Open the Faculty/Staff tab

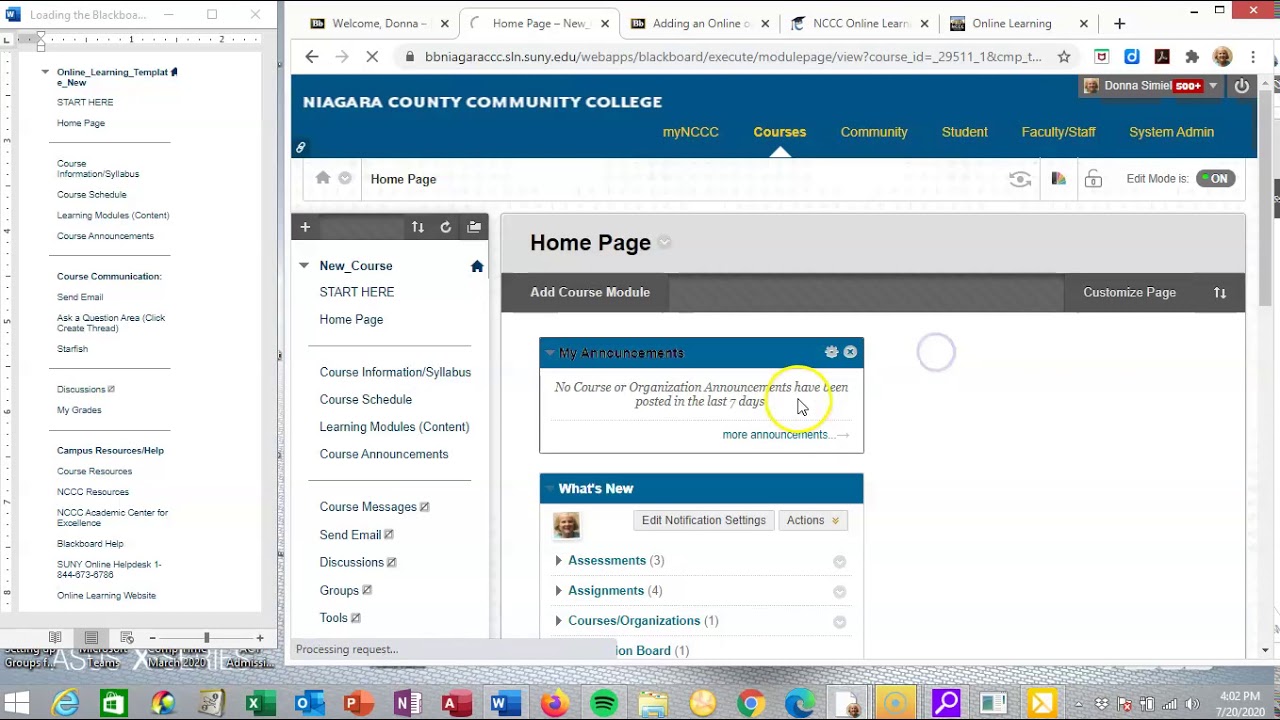click(1059, 132)
